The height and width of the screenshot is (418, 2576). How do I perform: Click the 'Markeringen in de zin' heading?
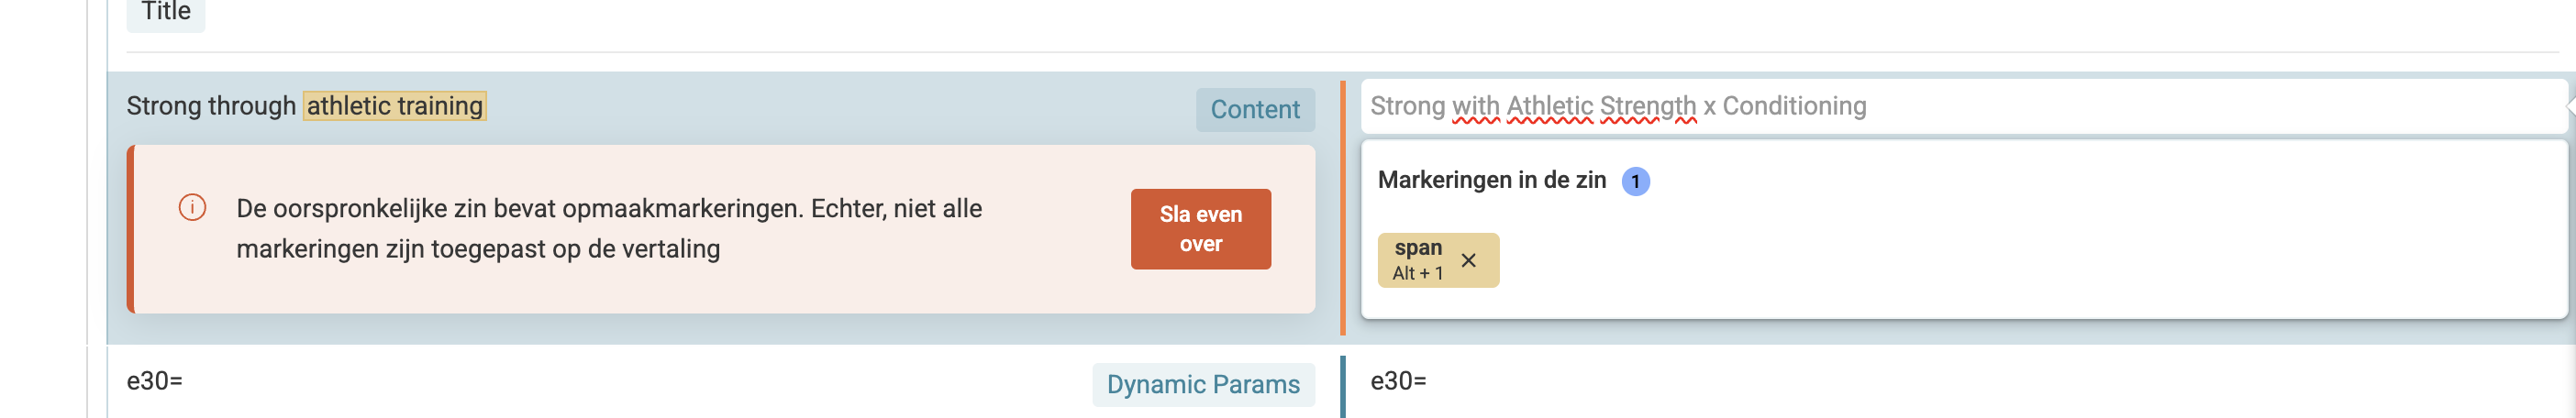[1491, 180]
